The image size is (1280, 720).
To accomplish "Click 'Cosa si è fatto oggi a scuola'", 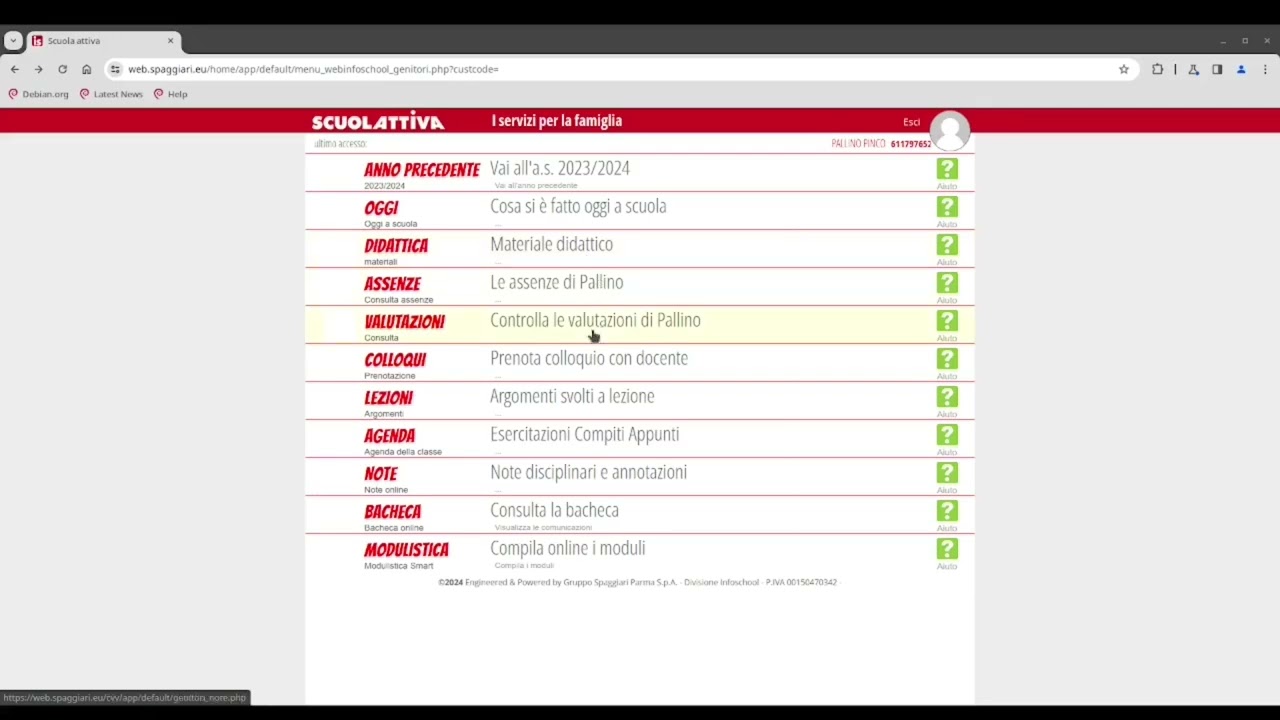I will 578,206.
